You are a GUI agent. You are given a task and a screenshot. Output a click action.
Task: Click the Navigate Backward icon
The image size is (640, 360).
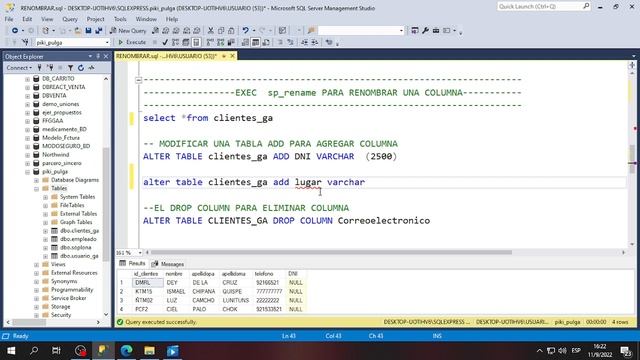[x=15, y=31]
